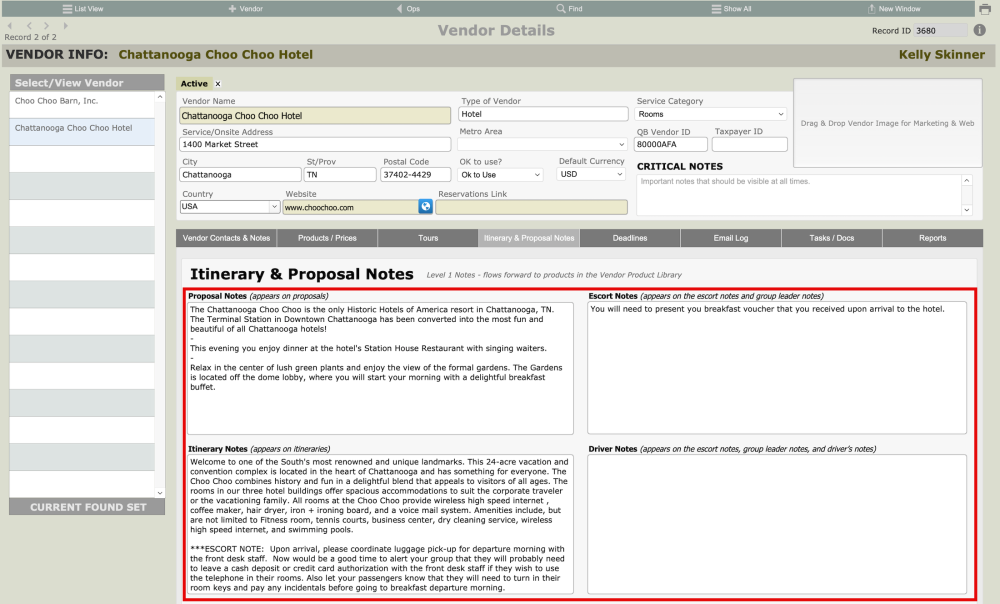The height and width of the screenshot is (604, 1000).
Task: Click the Critical Notes text area
Action: (x=798, y=195)
